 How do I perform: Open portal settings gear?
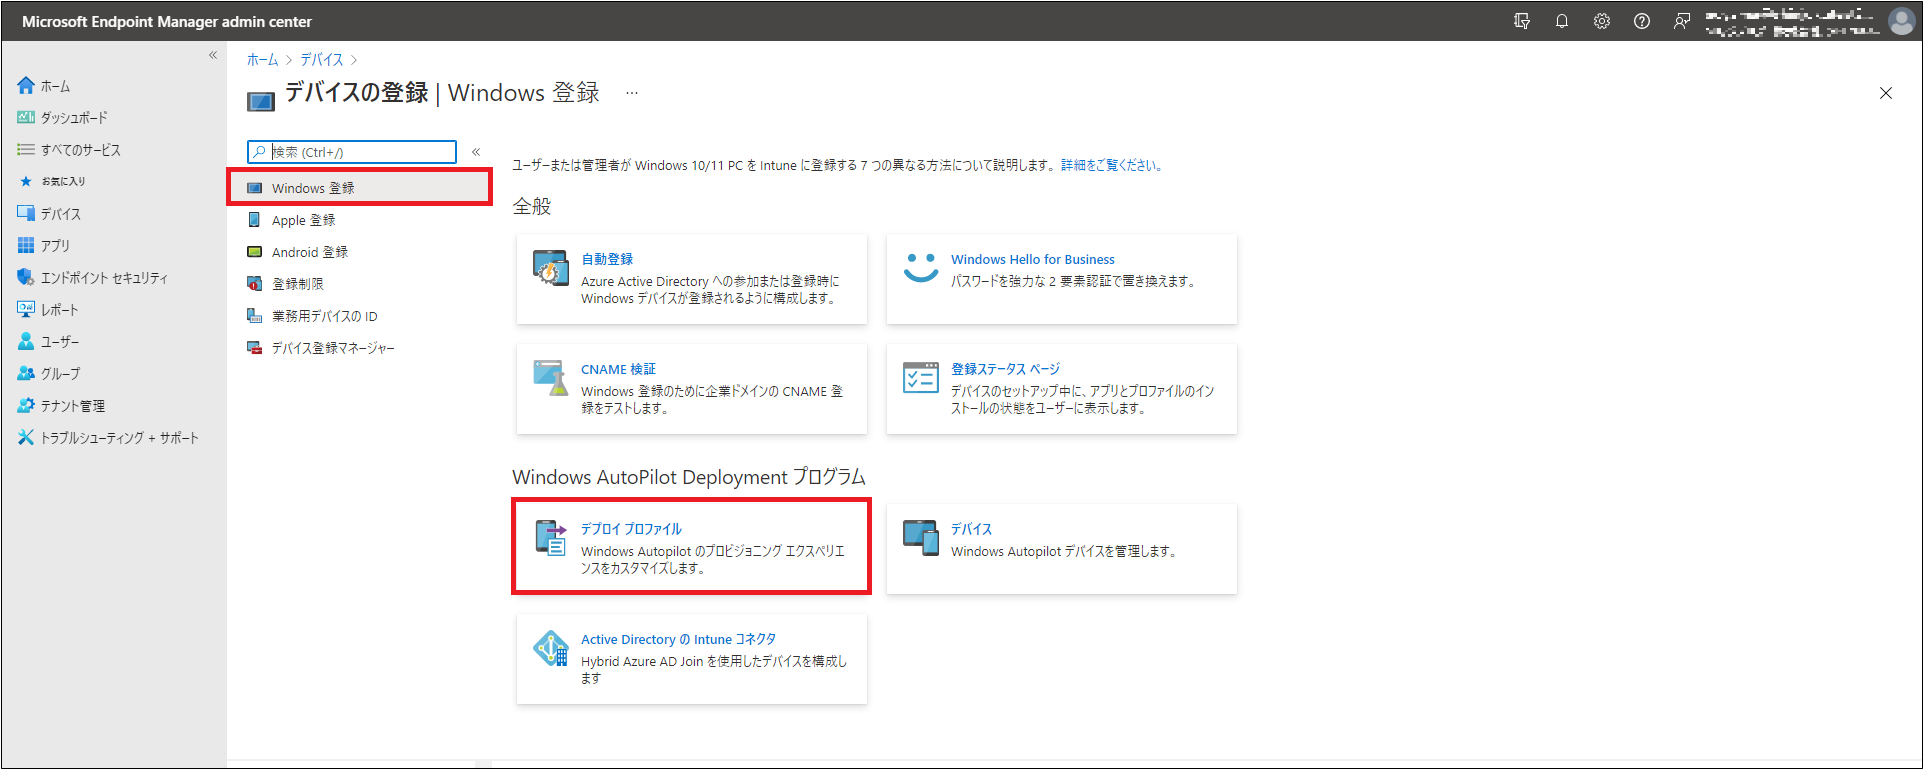tap(1602, 21)
